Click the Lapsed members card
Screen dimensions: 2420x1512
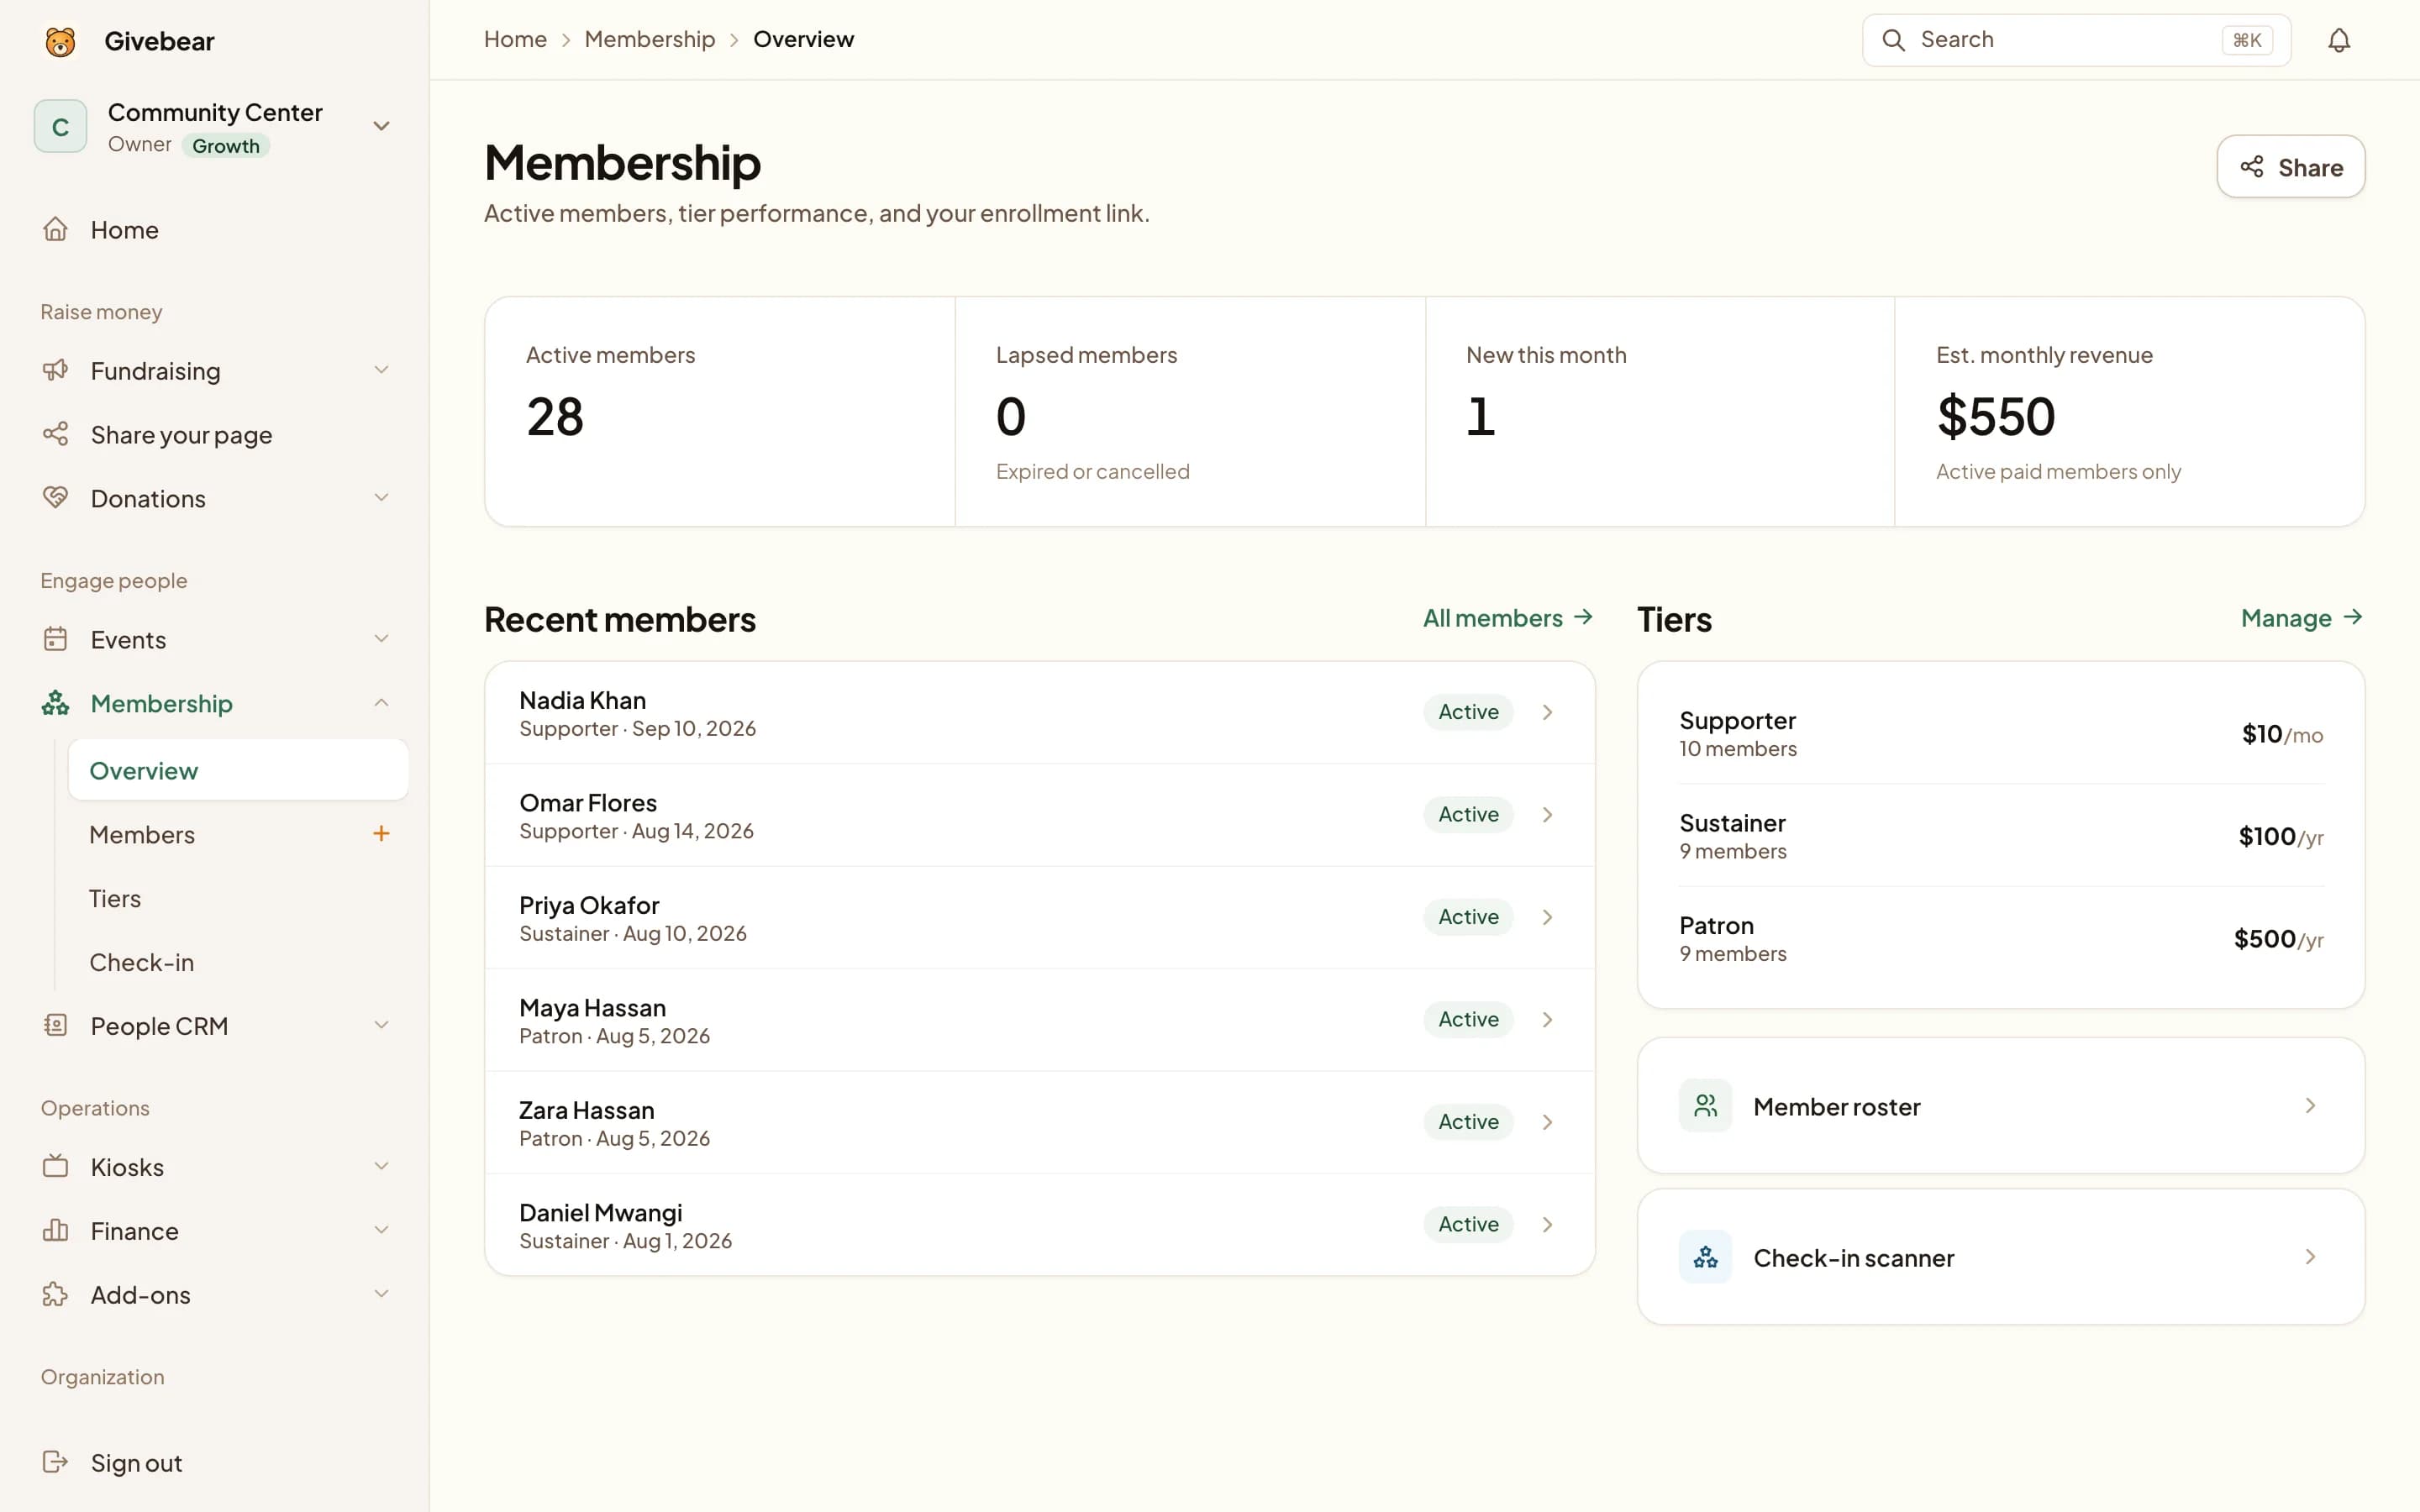coord(1190,411)
